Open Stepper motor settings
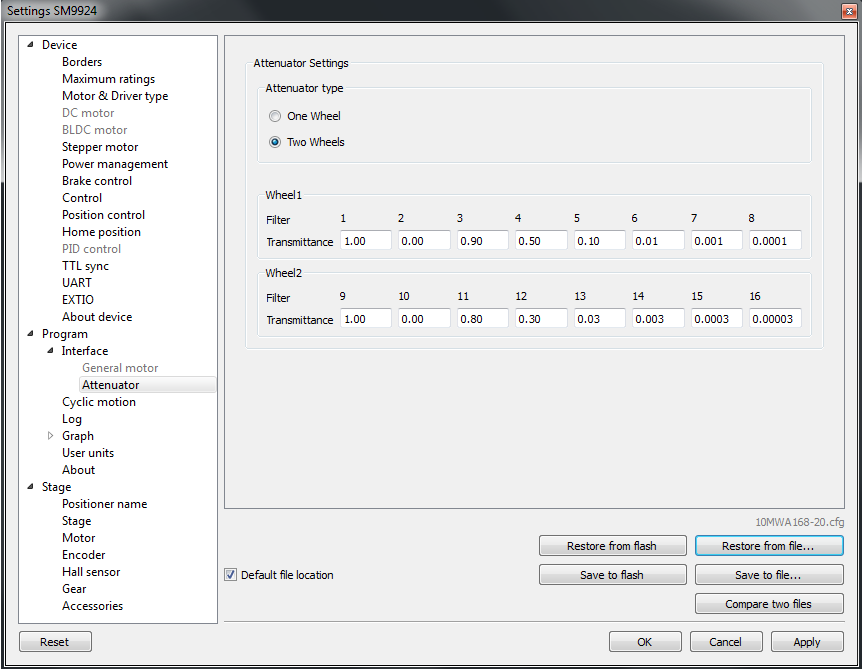The height and width of the screenshot is (669, 862). coord(100,147)
